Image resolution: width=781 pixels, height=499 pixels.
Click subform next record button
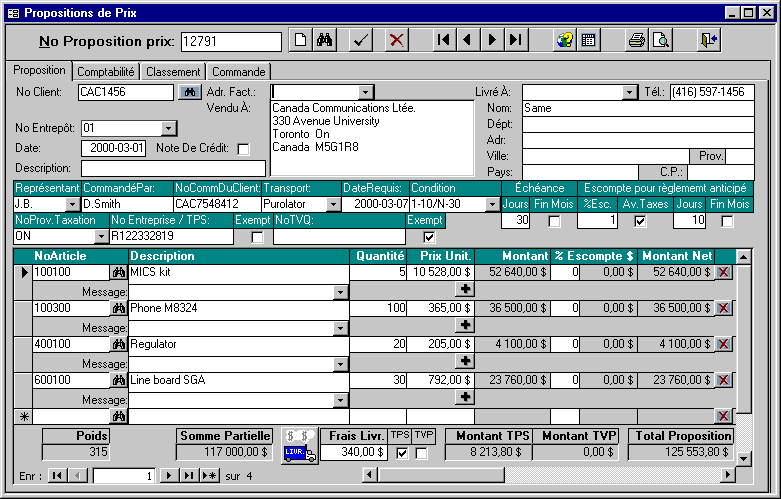[x=169, y=476]
